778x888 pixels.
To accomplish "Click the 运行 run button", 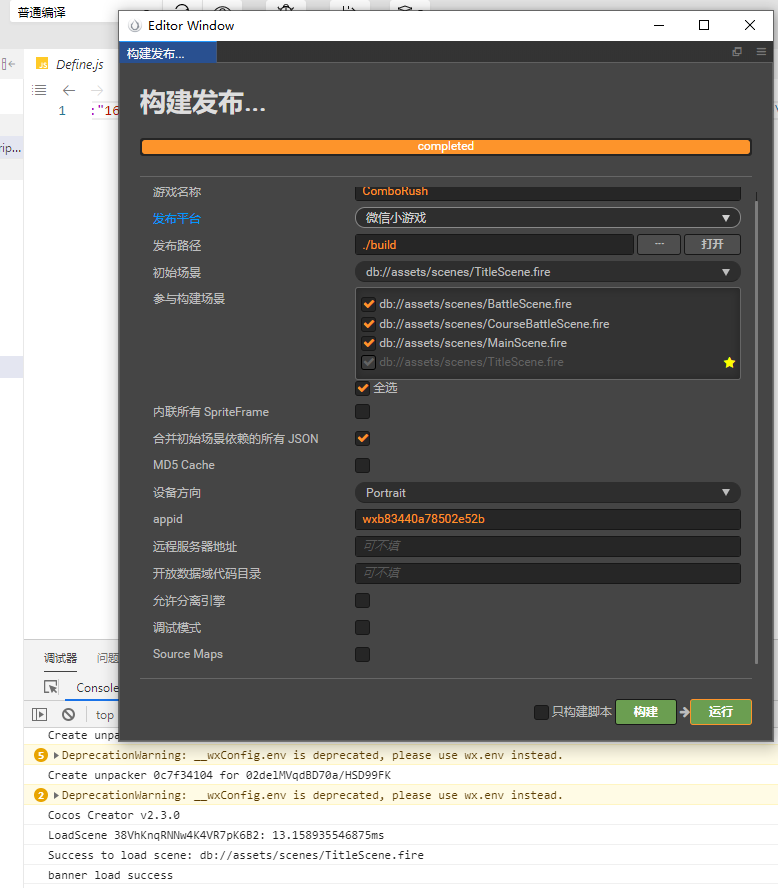I will pyautogui.click(x=721, y=712).
